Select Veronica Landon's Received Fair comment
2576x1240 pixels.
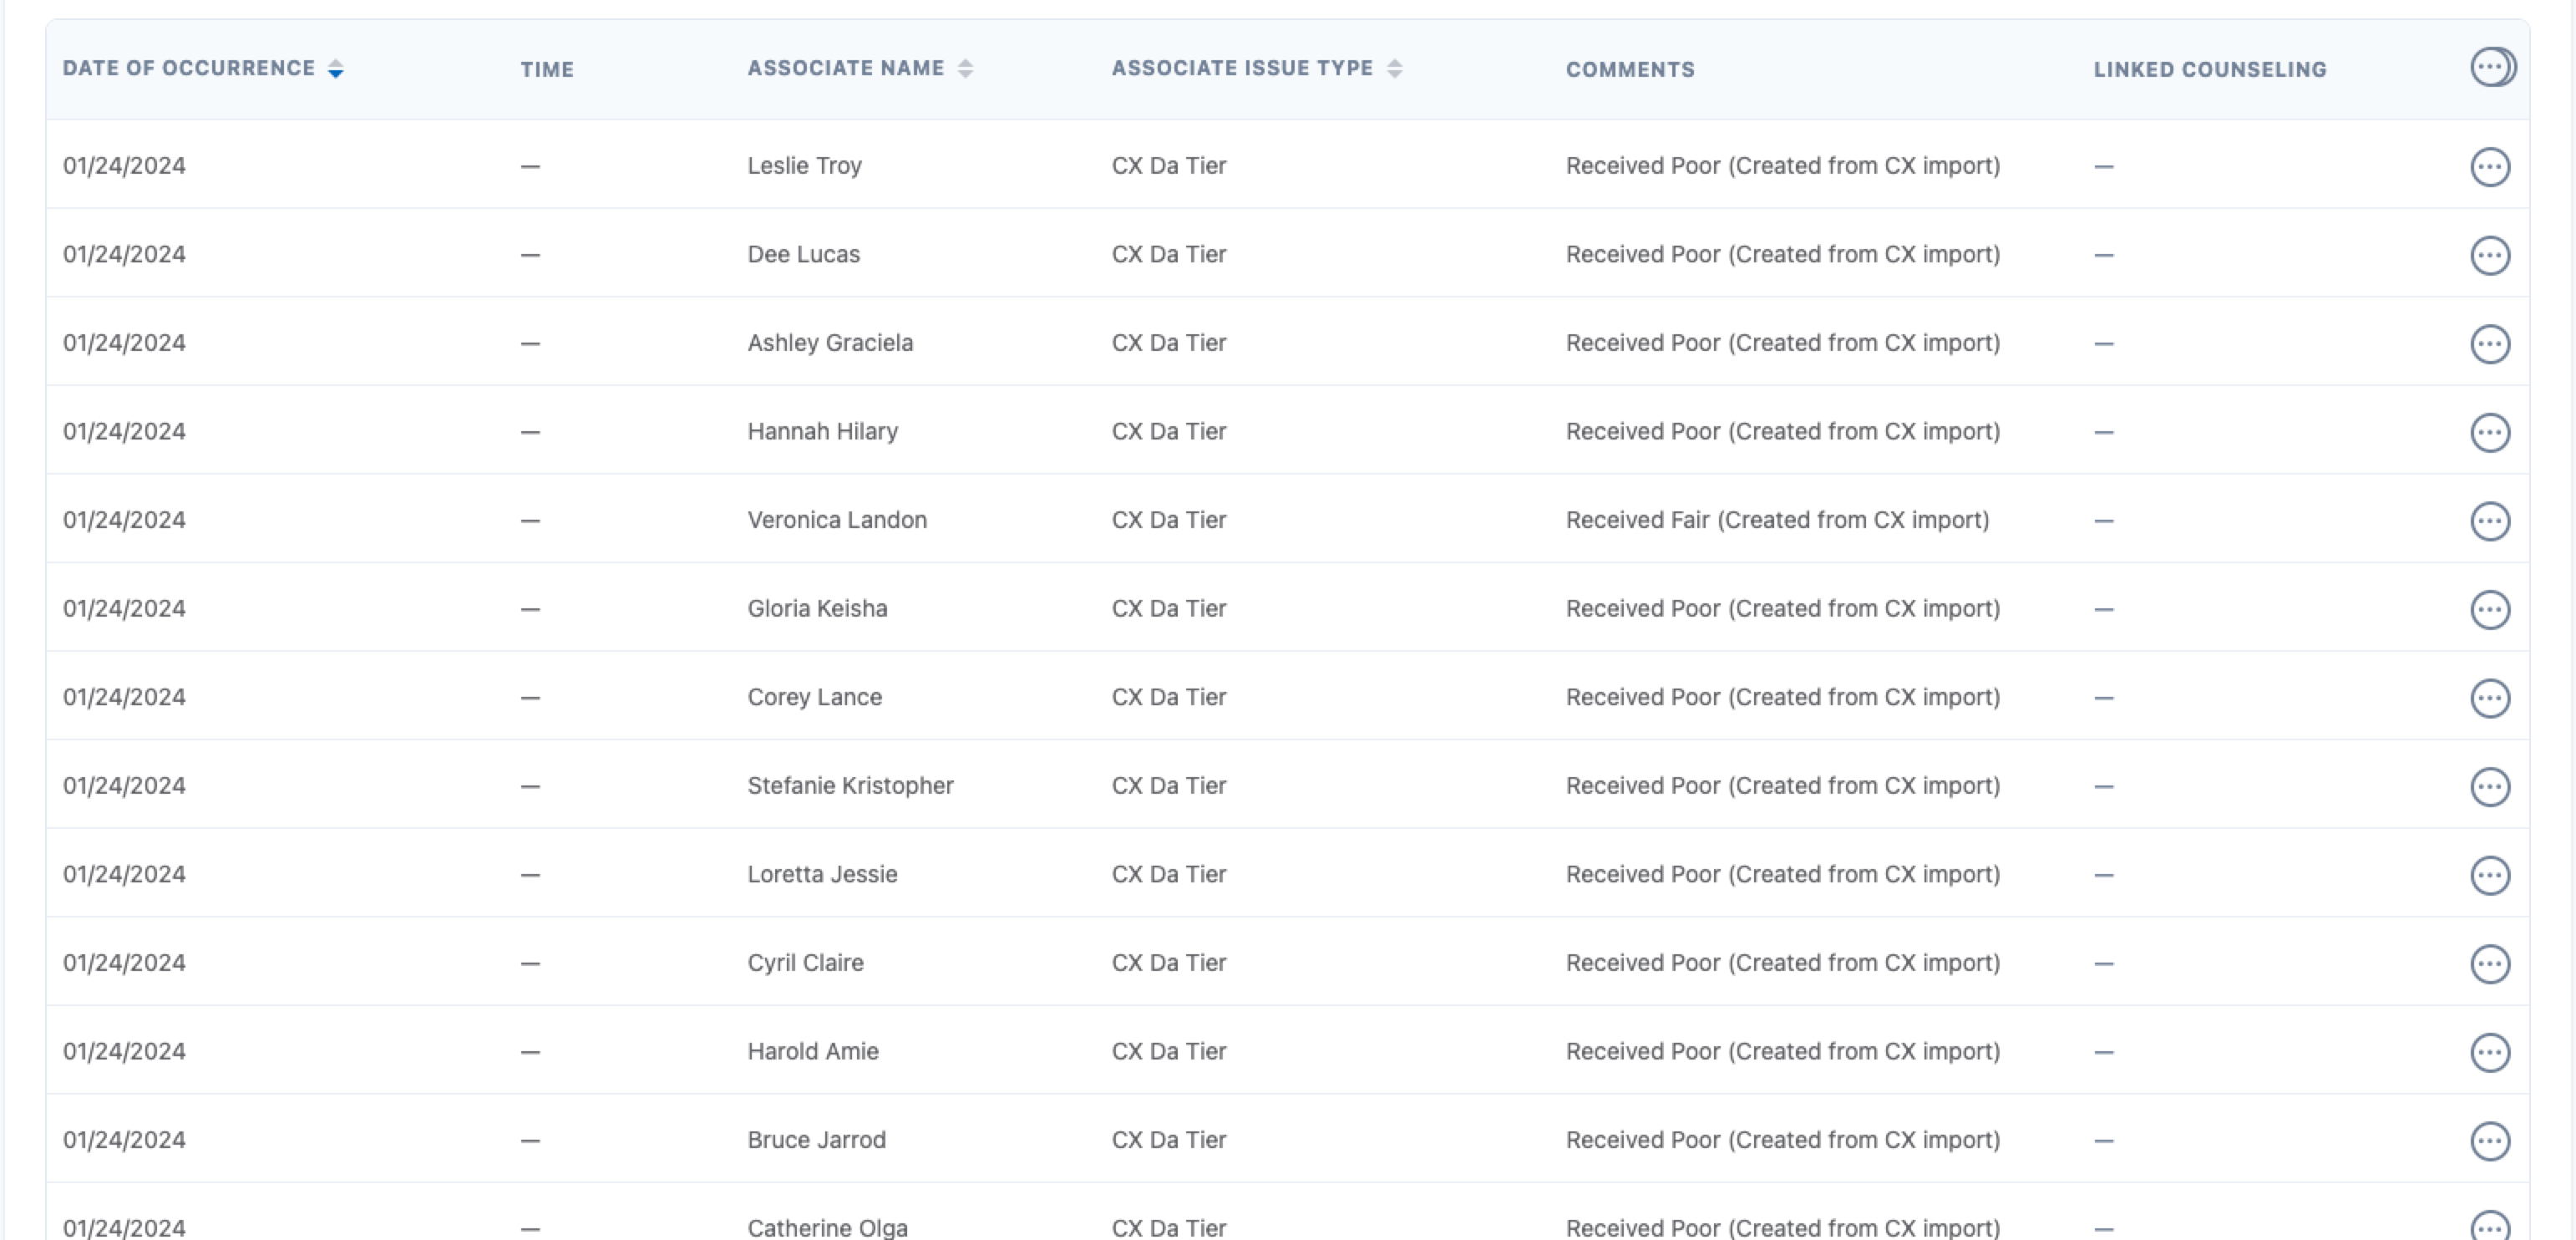[1777, 520]
